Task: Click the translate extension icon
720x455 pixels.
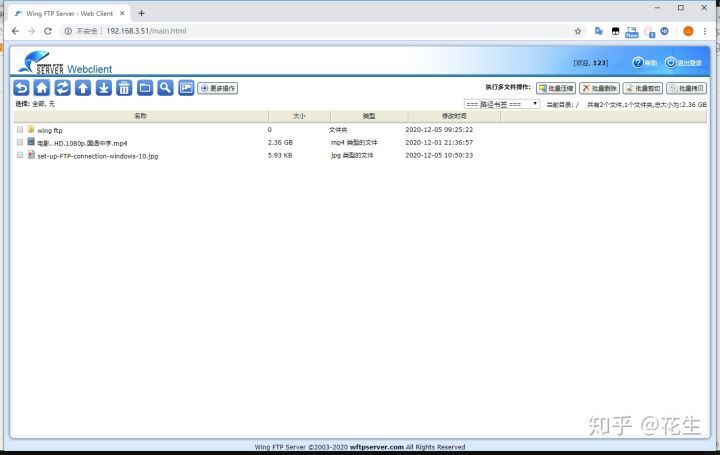Action: tap(598, 31)
